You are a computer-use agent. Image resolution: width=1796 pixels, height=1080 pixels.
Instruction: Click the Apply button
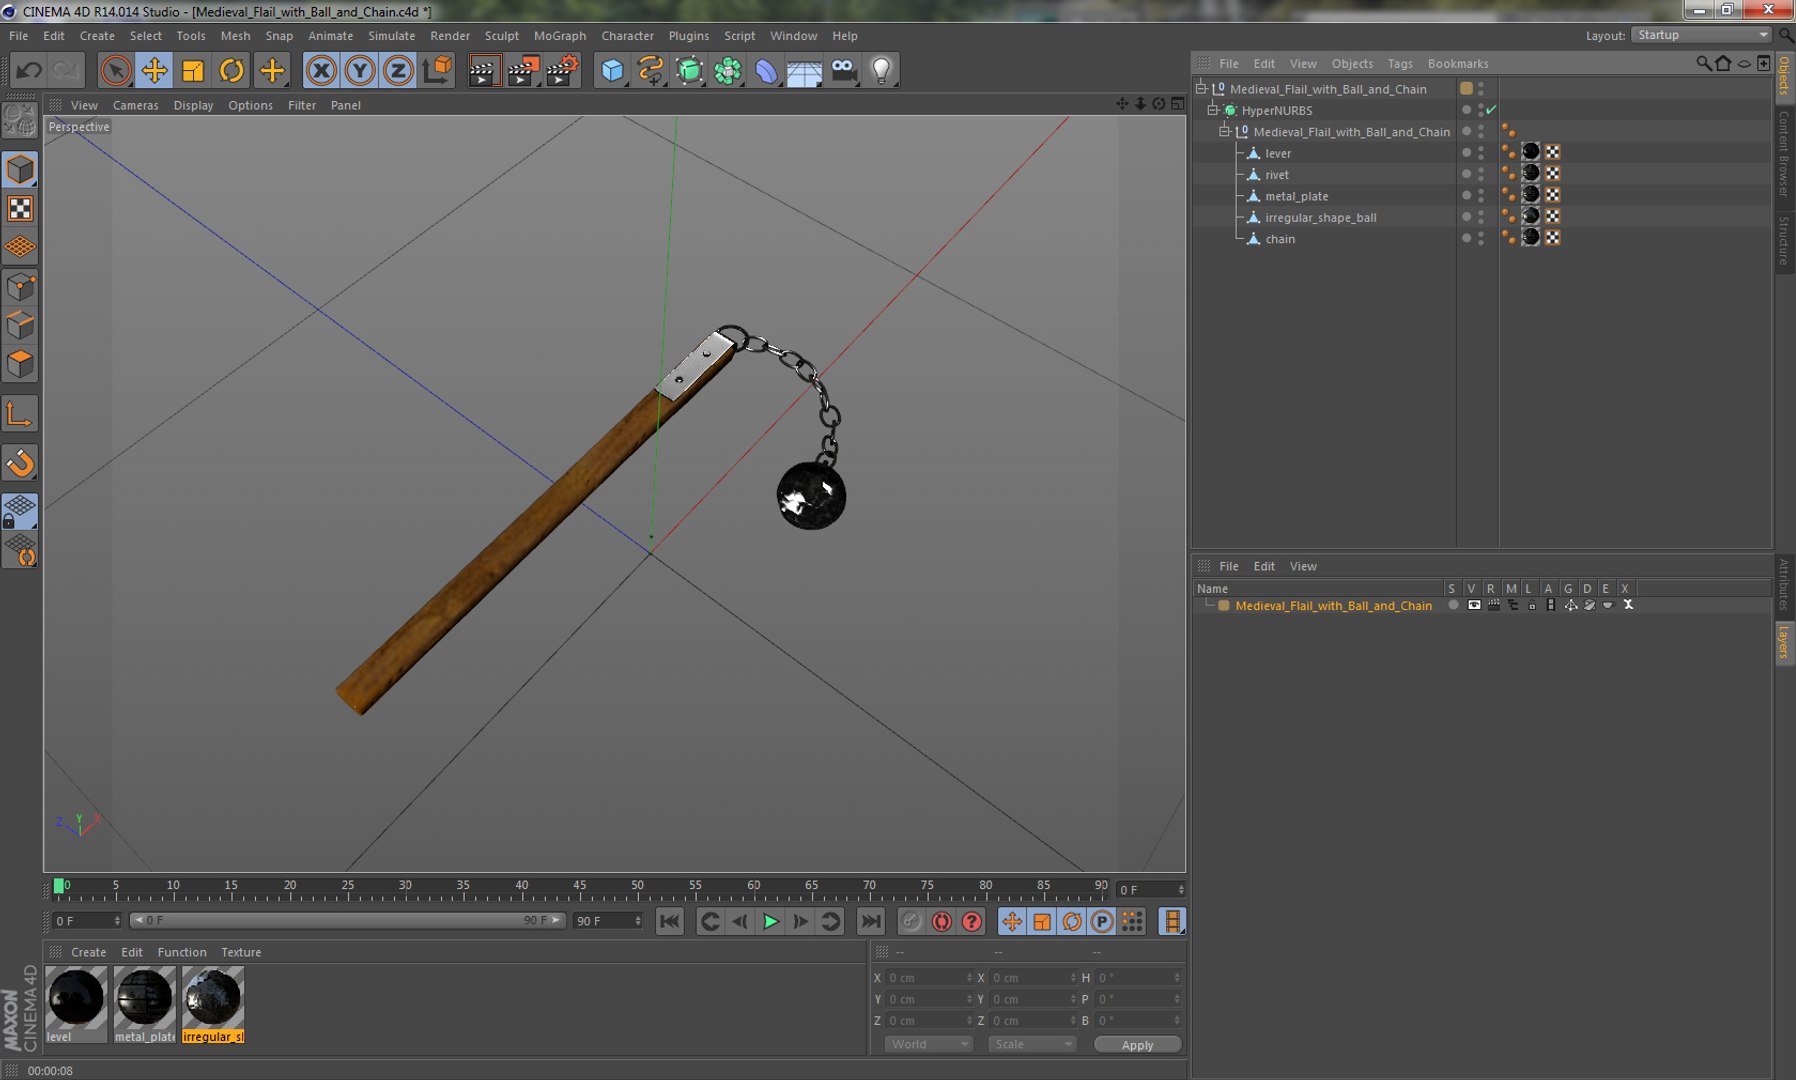[x=1137, y=1044]
